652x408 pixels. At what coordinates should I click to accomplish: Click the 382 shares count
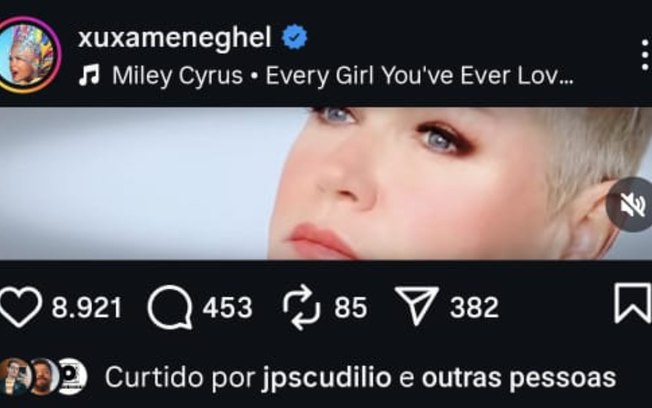point(474,308)
